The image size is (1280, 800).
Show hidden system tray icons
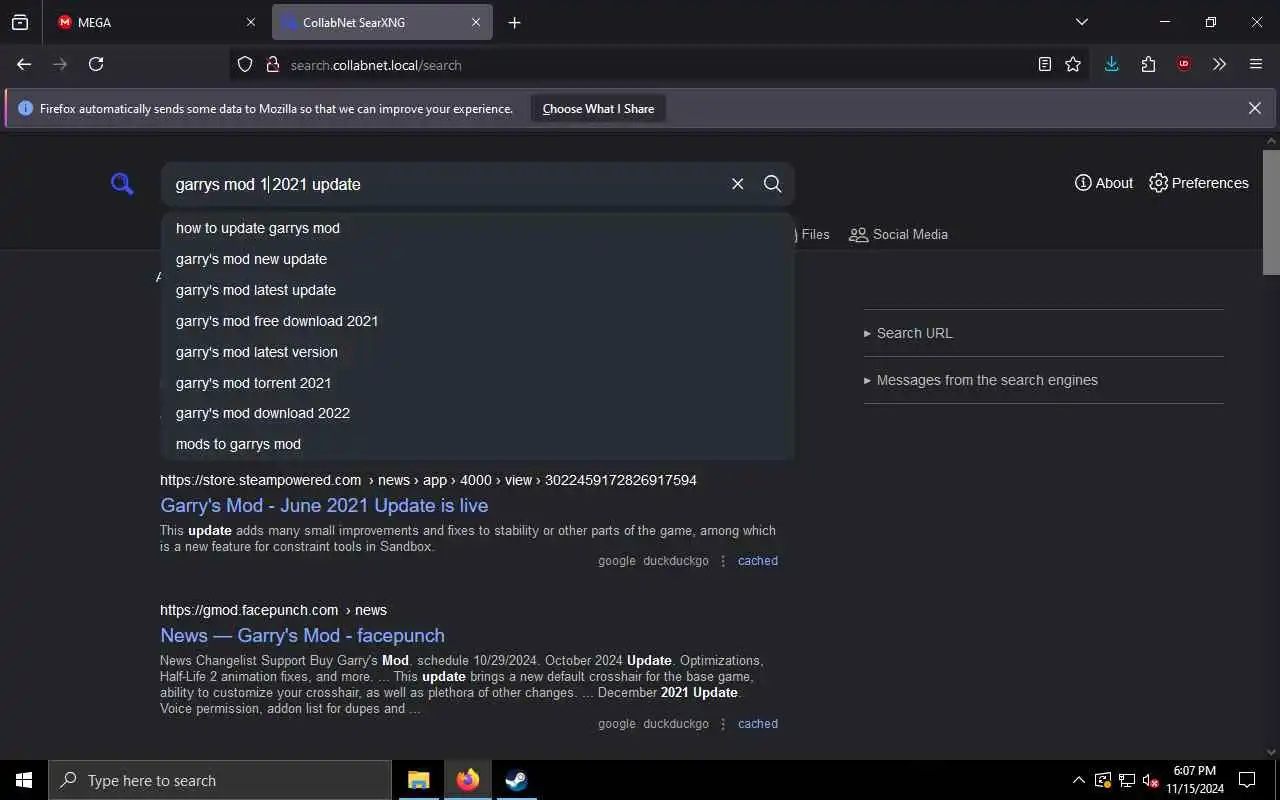point(1078,780)
